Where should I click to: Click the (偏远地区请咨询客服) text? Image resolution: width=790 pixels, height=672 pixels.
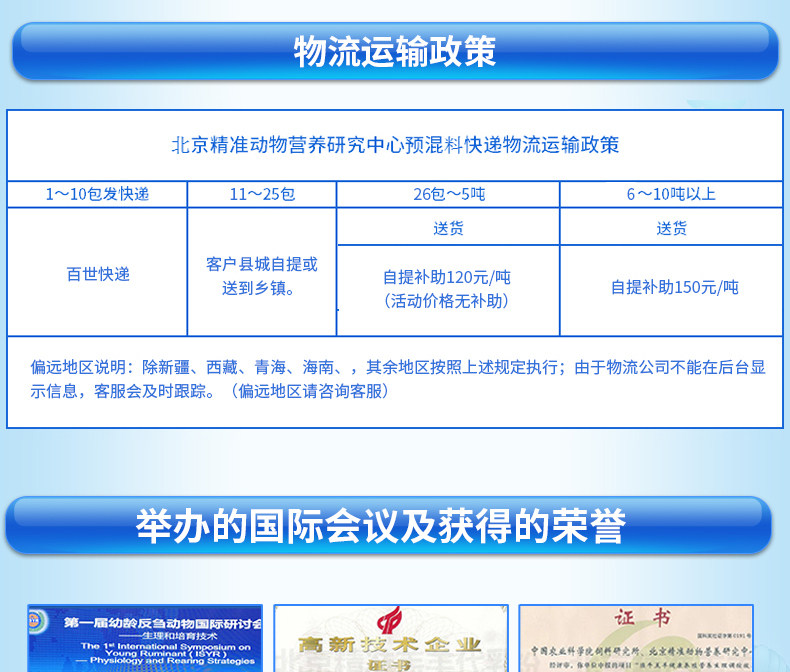(309, 391)
